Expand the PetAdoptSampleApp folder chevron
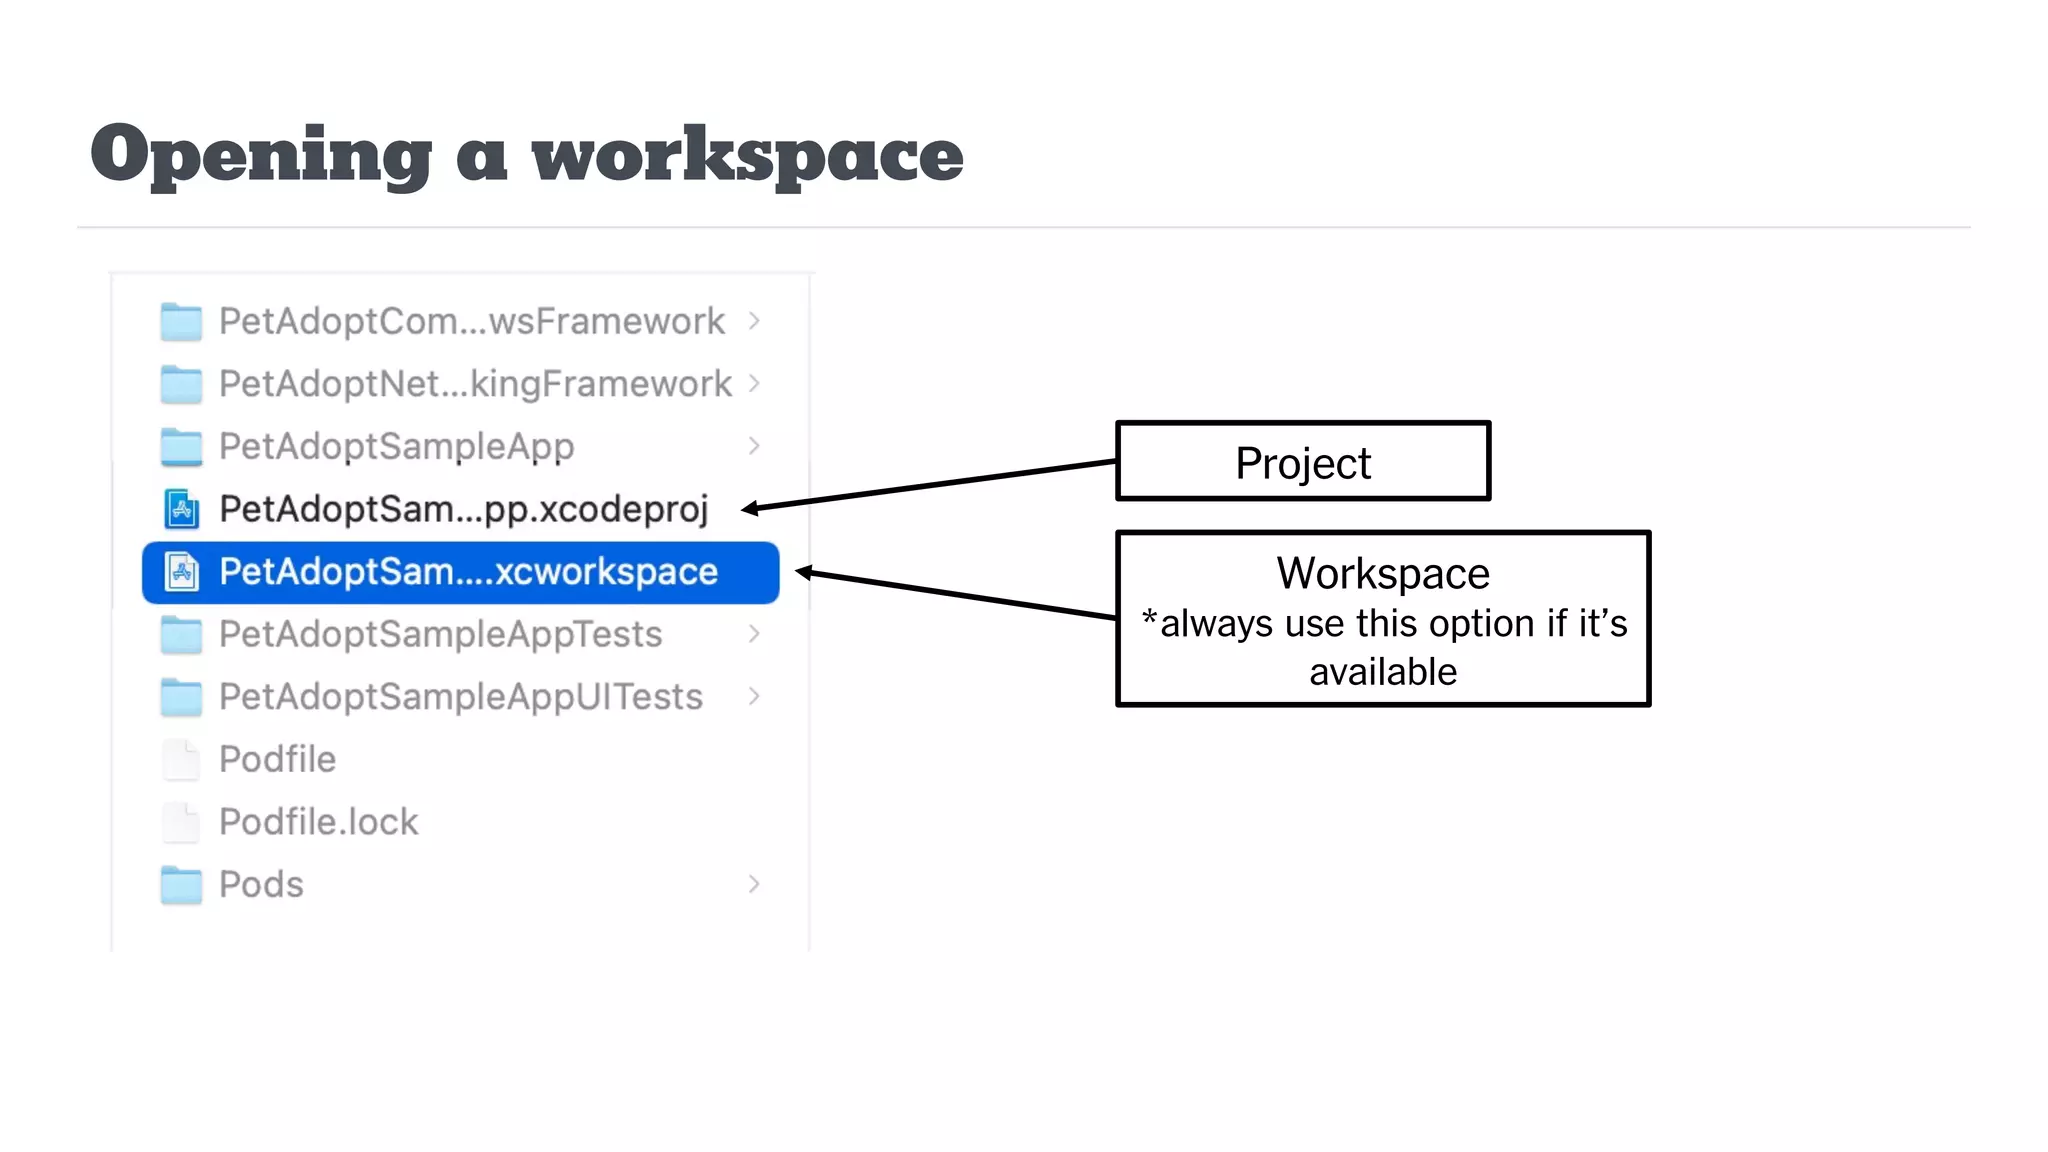This screenshot has height=1152, width=2048. pos(754,446)
